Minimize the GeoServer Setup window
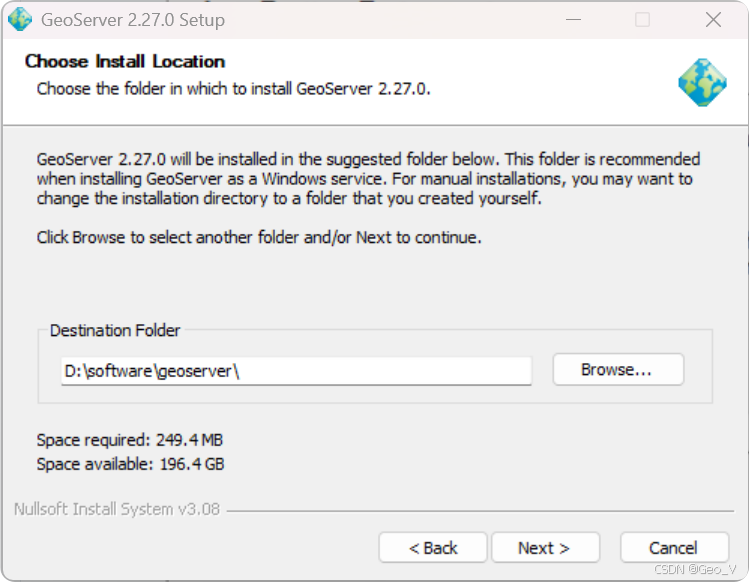The height and width of the screenshot is (582, 749). click(x=573, y=20)
